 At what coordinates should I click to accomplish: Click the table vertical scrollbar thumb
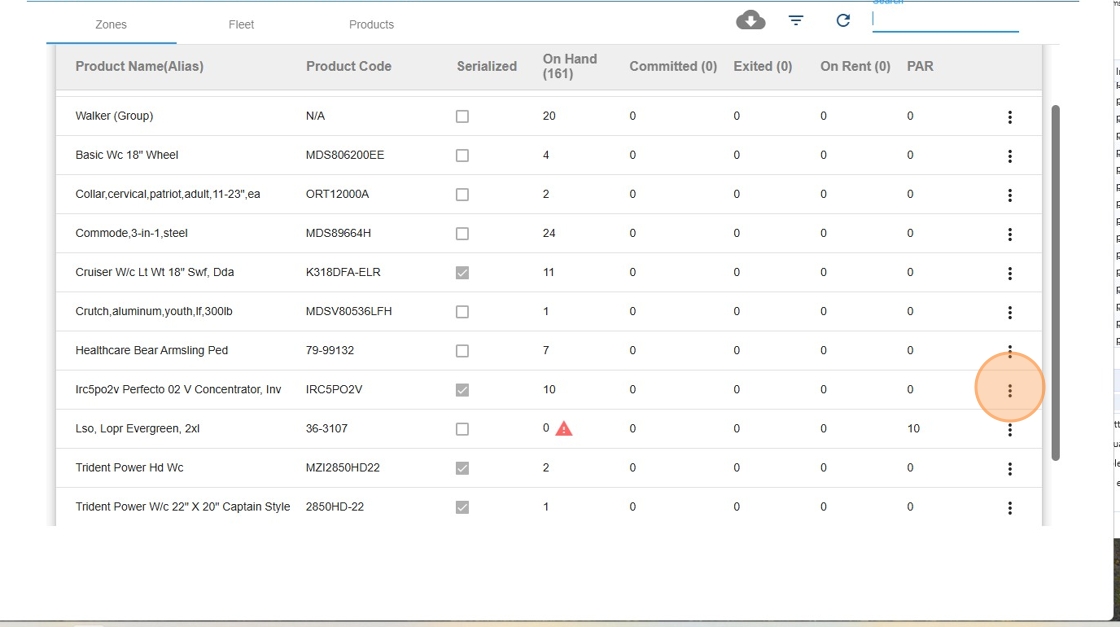[x=1056, y=283]
